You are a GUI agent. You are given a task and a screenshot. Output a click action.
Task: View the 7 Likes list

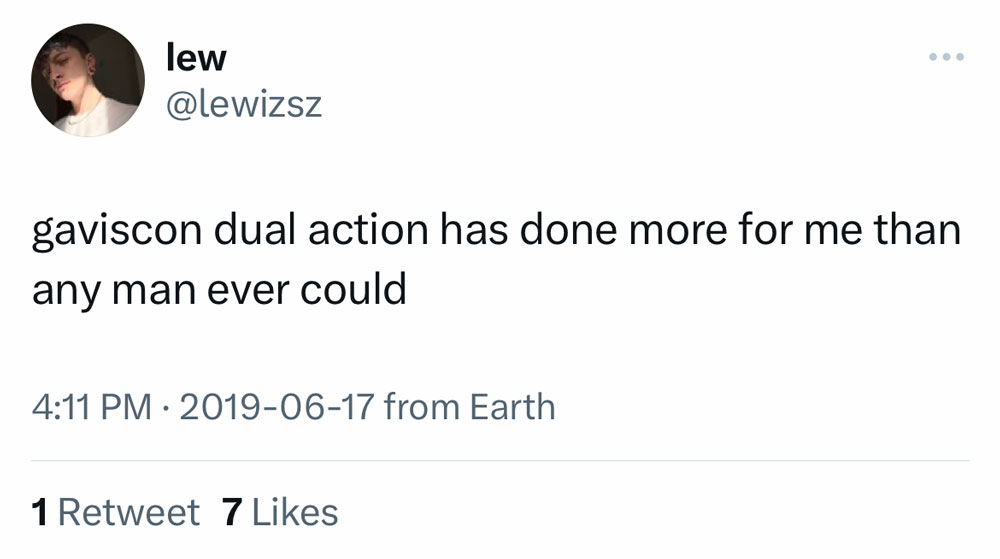pos(280,512)
